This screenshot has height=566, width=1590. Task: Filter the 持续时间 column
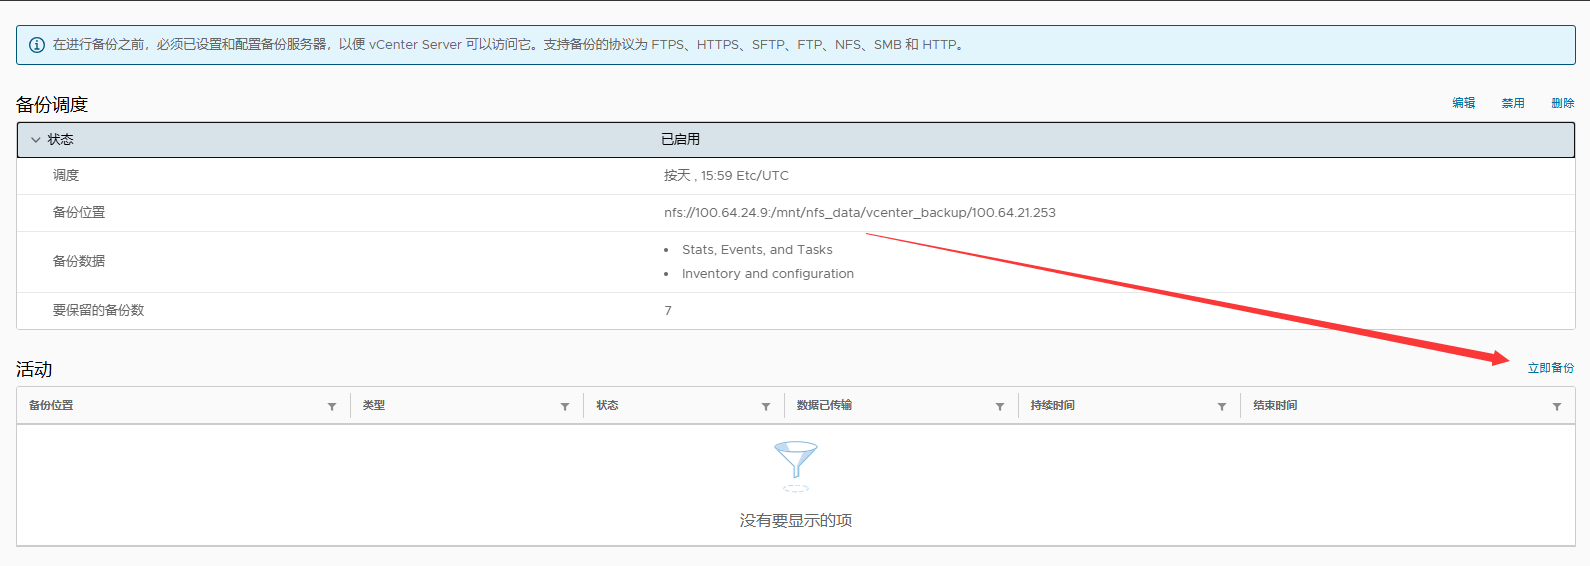tap(1222, 406)
